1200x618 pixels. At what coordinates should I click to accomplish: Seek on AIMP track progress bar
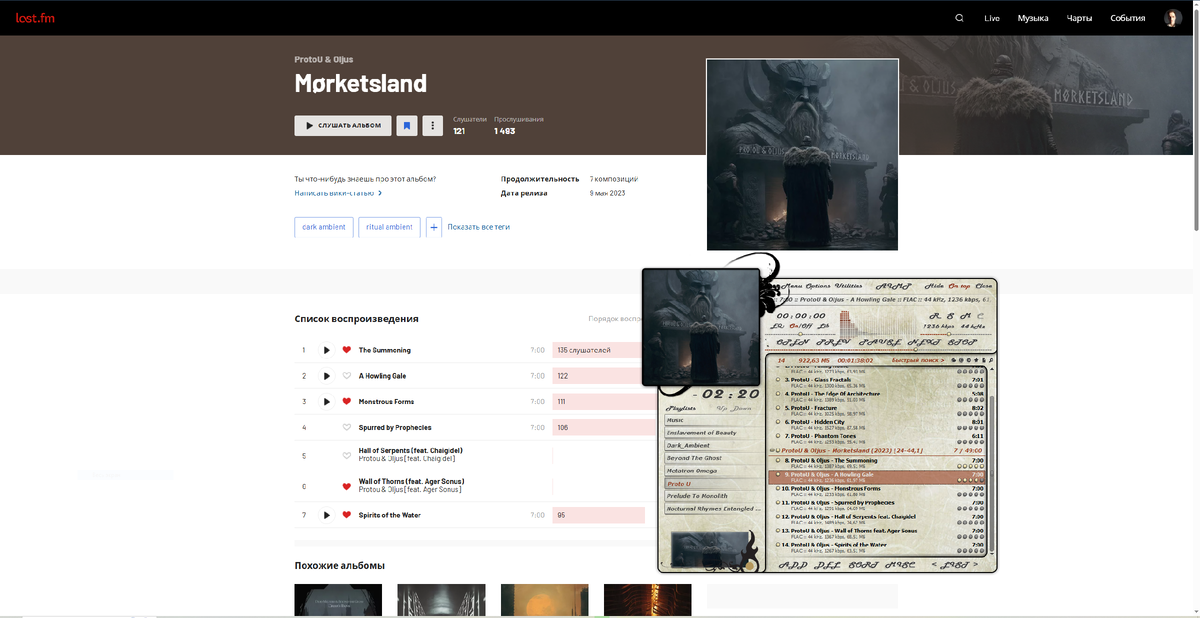878,350
